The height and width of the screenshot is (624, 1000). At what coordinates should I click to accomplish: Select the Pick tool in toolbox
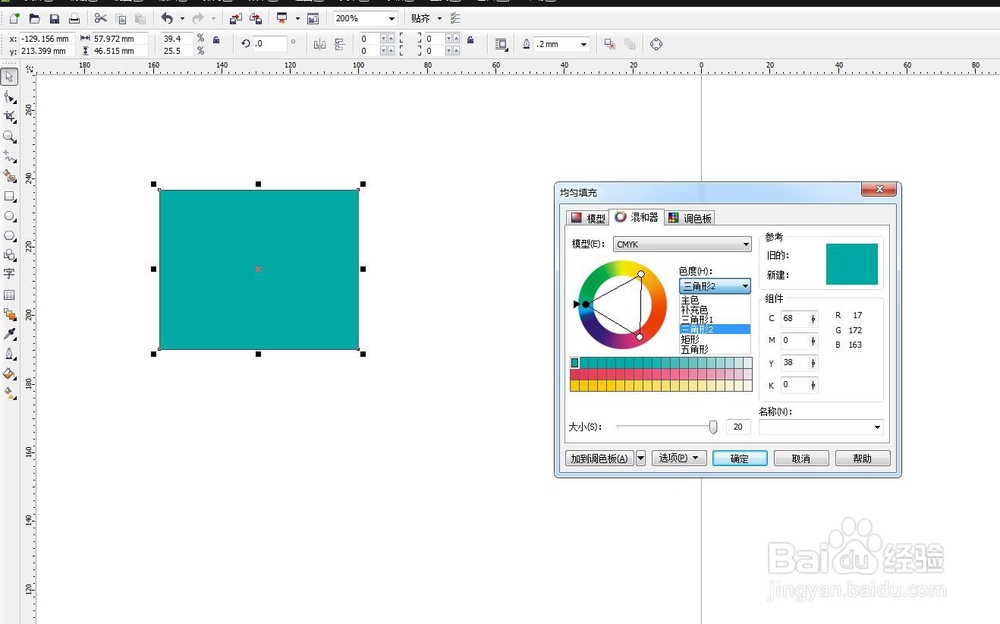10,77
